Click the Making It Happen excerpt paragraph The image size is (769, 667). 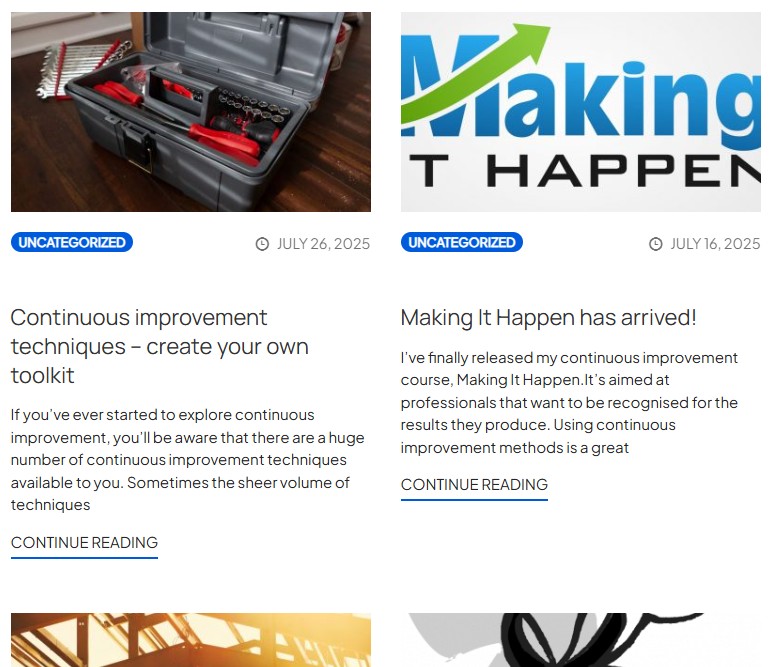569,403
